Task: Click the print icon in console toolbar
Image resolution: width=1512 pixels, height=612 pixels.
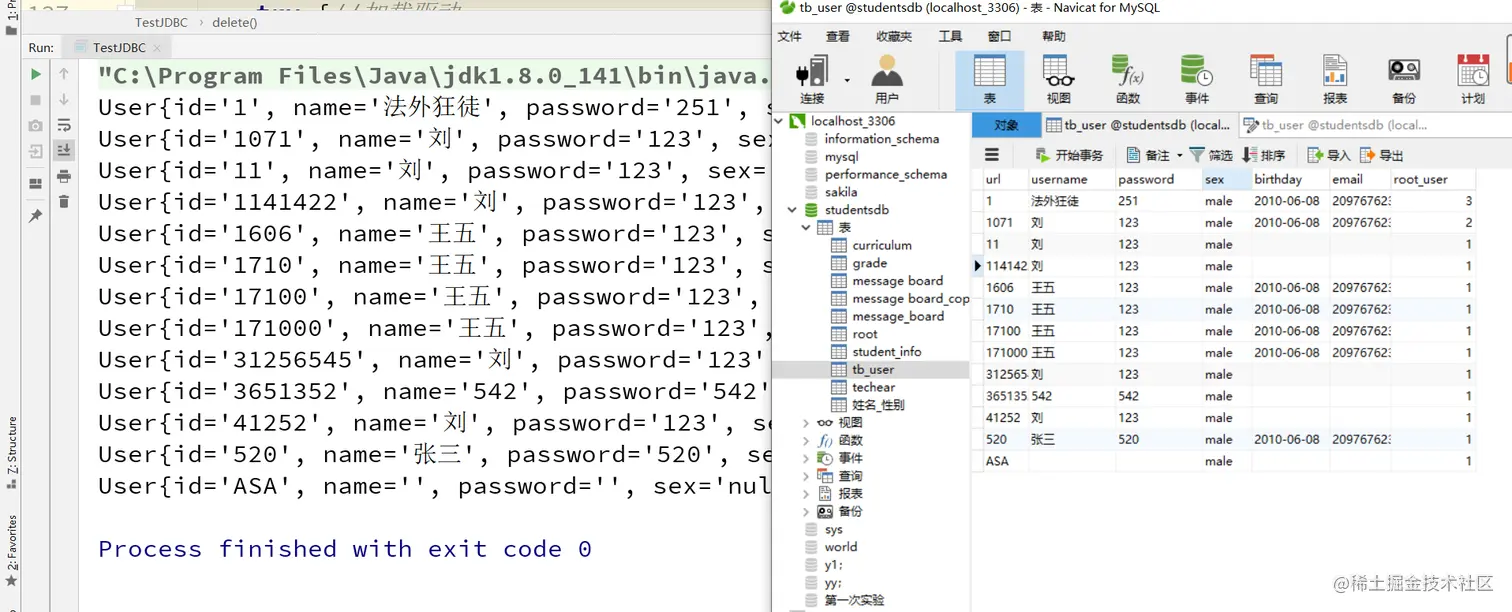Action: (x=64, y=177)
